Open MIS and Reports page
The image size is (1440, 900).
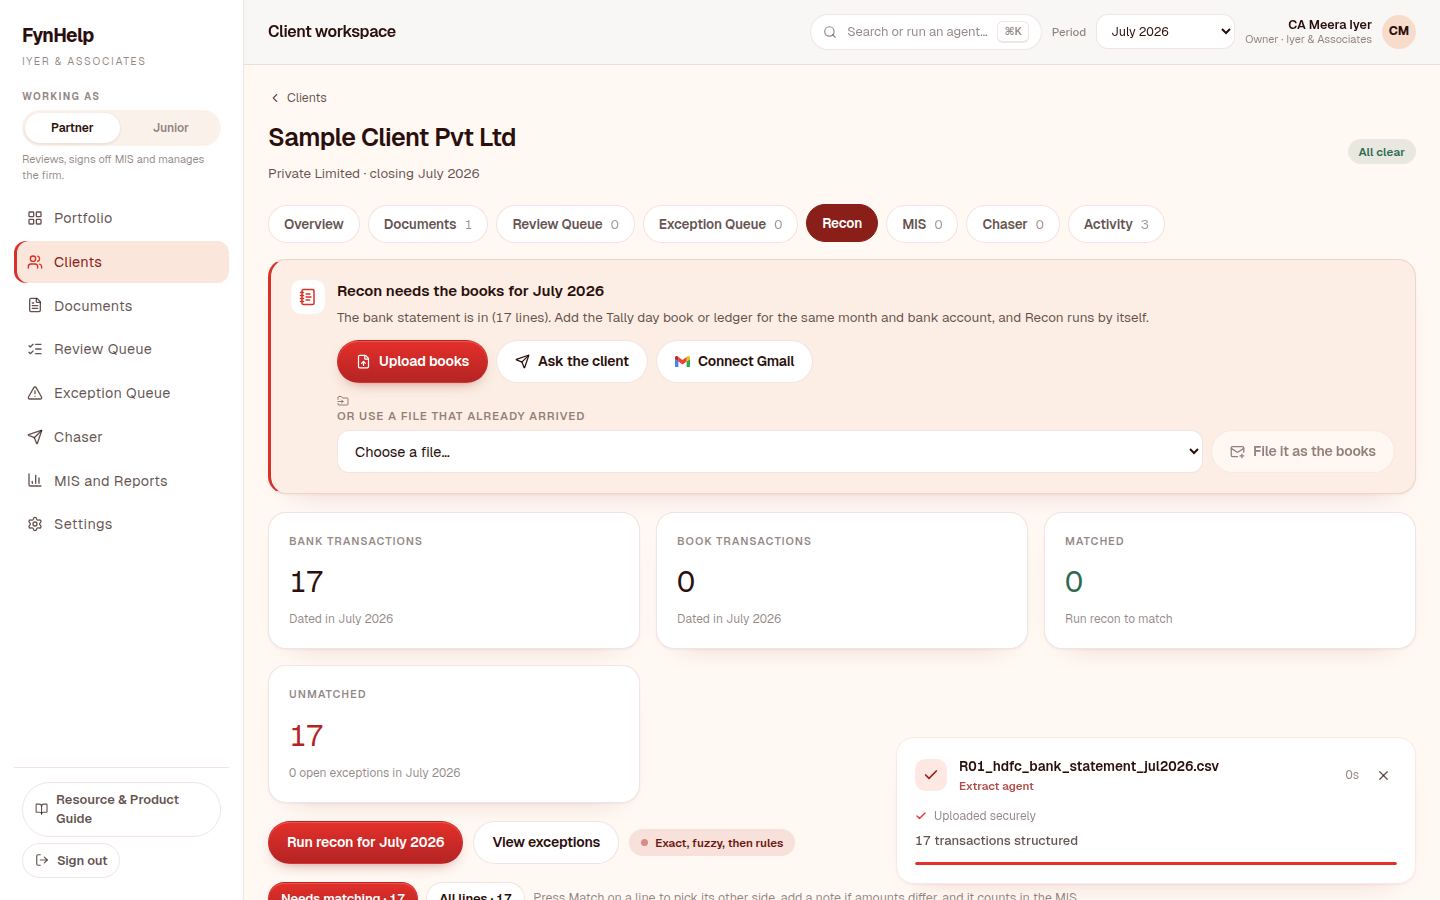click(x=121, y=481)
